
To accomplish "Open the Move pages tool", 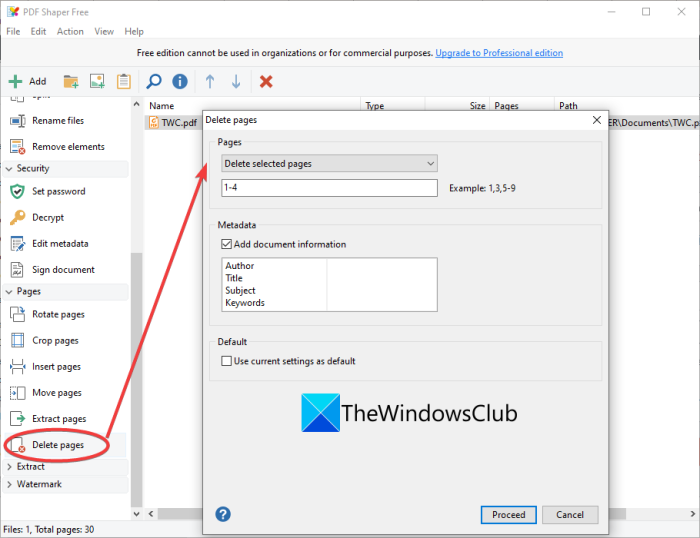I will [57, 392].
